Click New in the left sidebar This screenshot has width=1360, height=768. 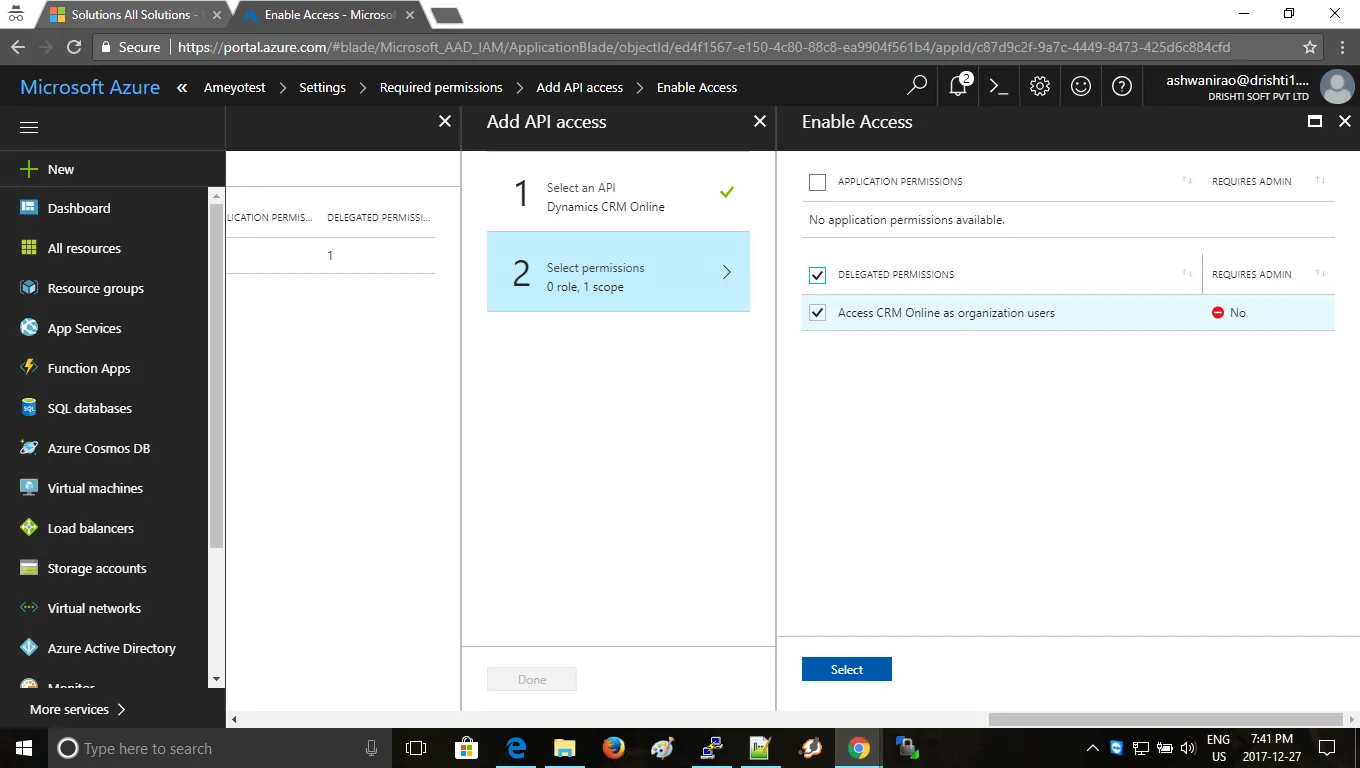click(x=61, y=169)
